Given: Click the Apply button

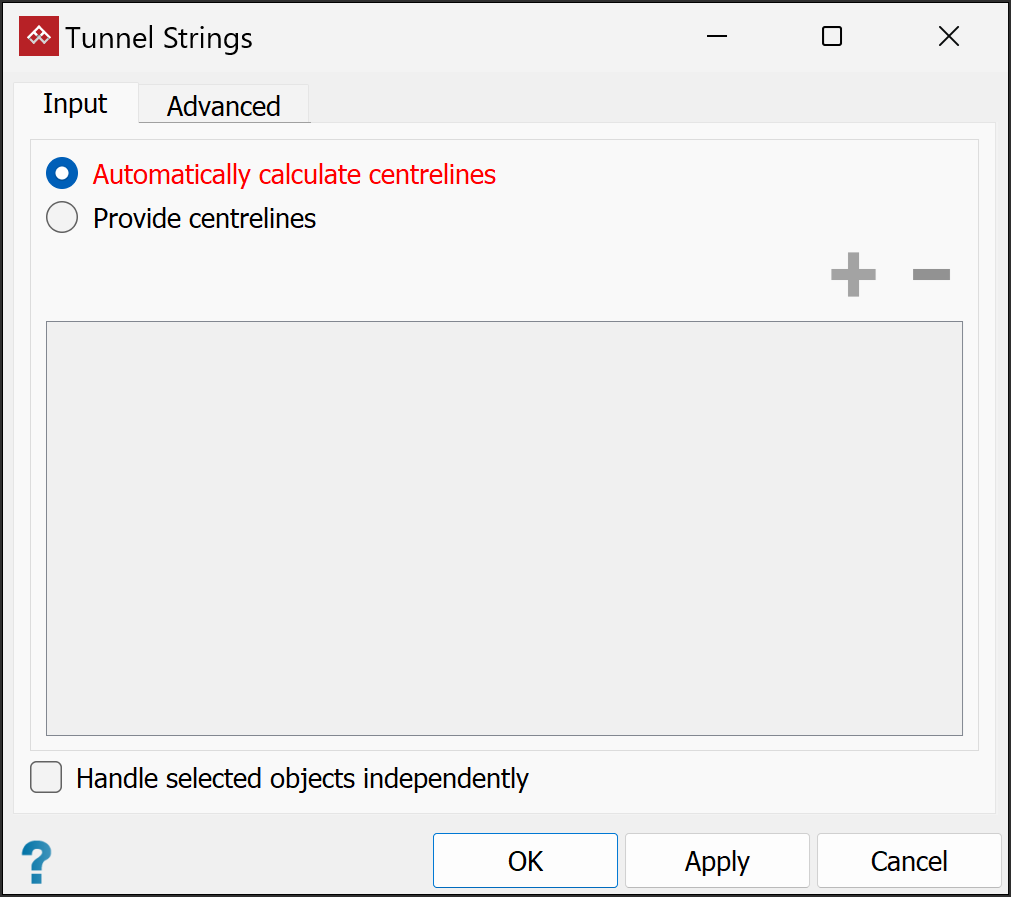Looking at the screenshot, I should [x=717, y=861].
